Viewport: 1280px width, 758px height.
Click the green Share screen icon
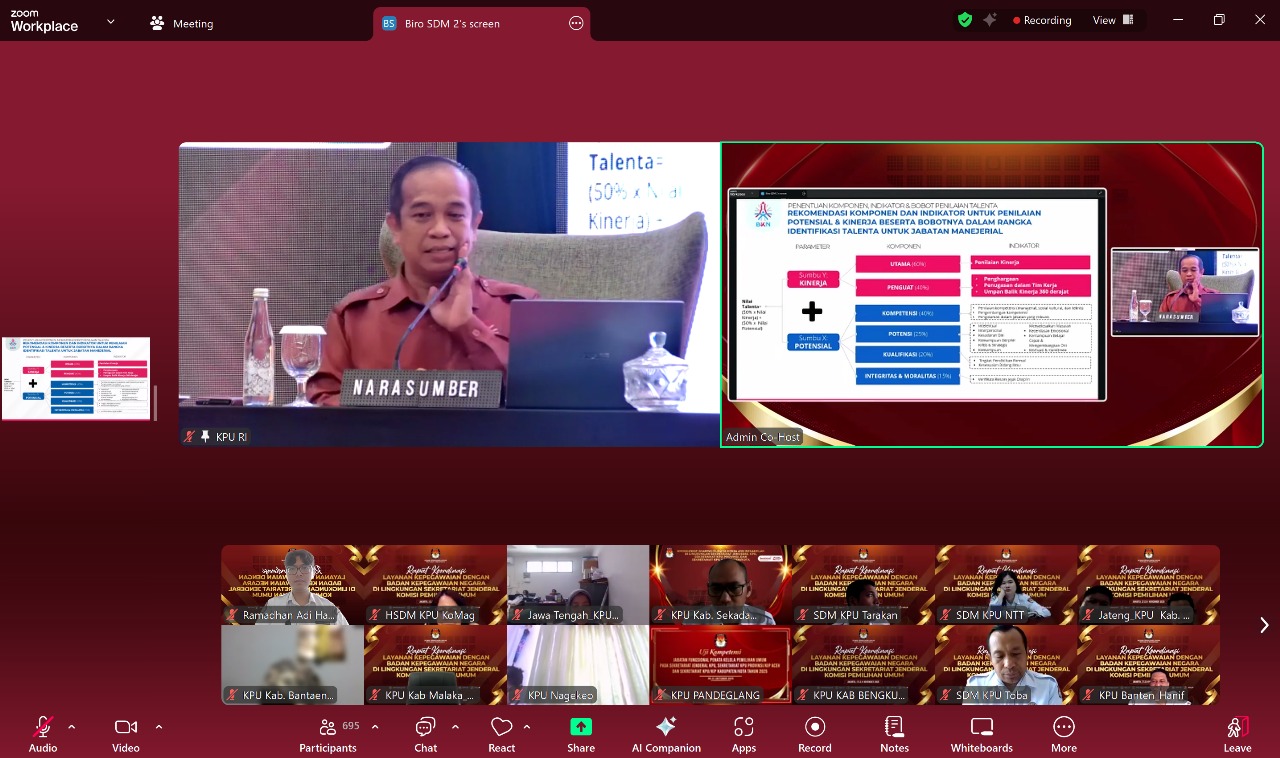click(x=581, y=734)
